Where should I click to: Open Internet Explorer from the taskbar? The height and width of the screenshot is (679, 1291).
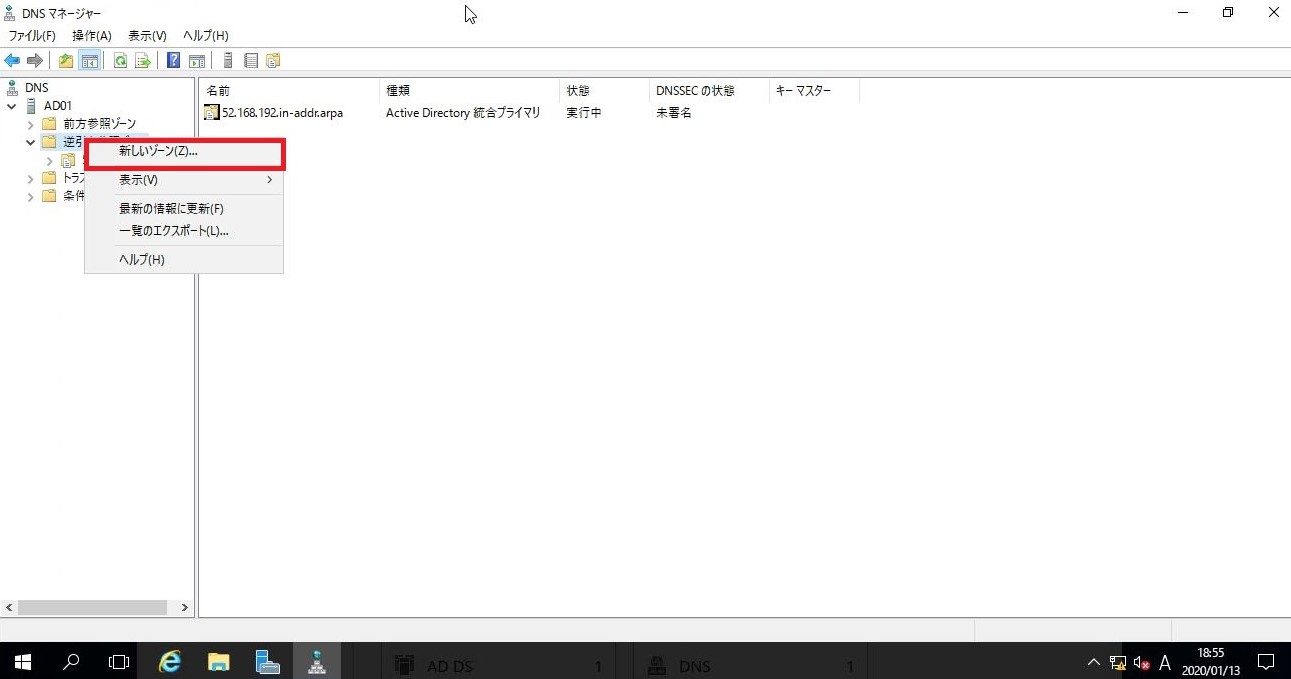(171, 662)
